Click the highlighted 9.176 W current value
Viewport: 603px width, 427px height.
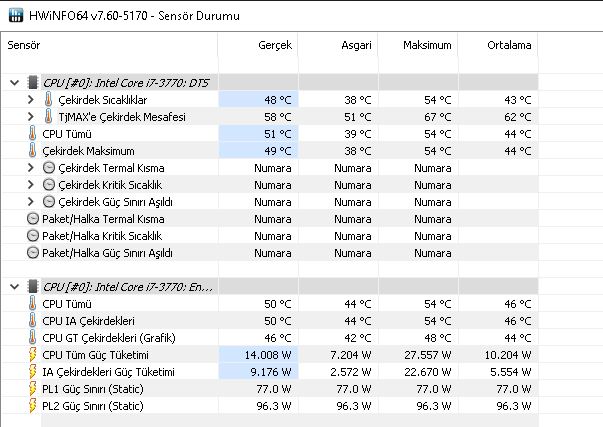[271, 372]
